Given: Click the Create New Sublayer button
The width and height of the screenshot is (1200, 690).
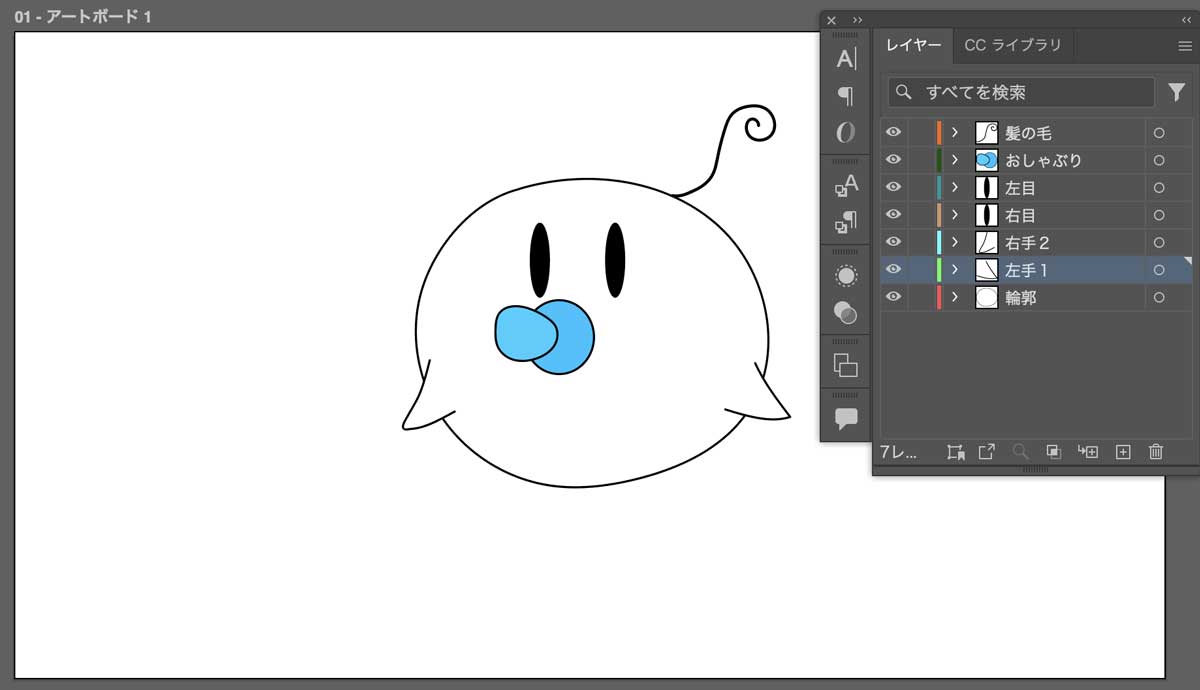Looking at the screenshot, I should coord(1088,452).
